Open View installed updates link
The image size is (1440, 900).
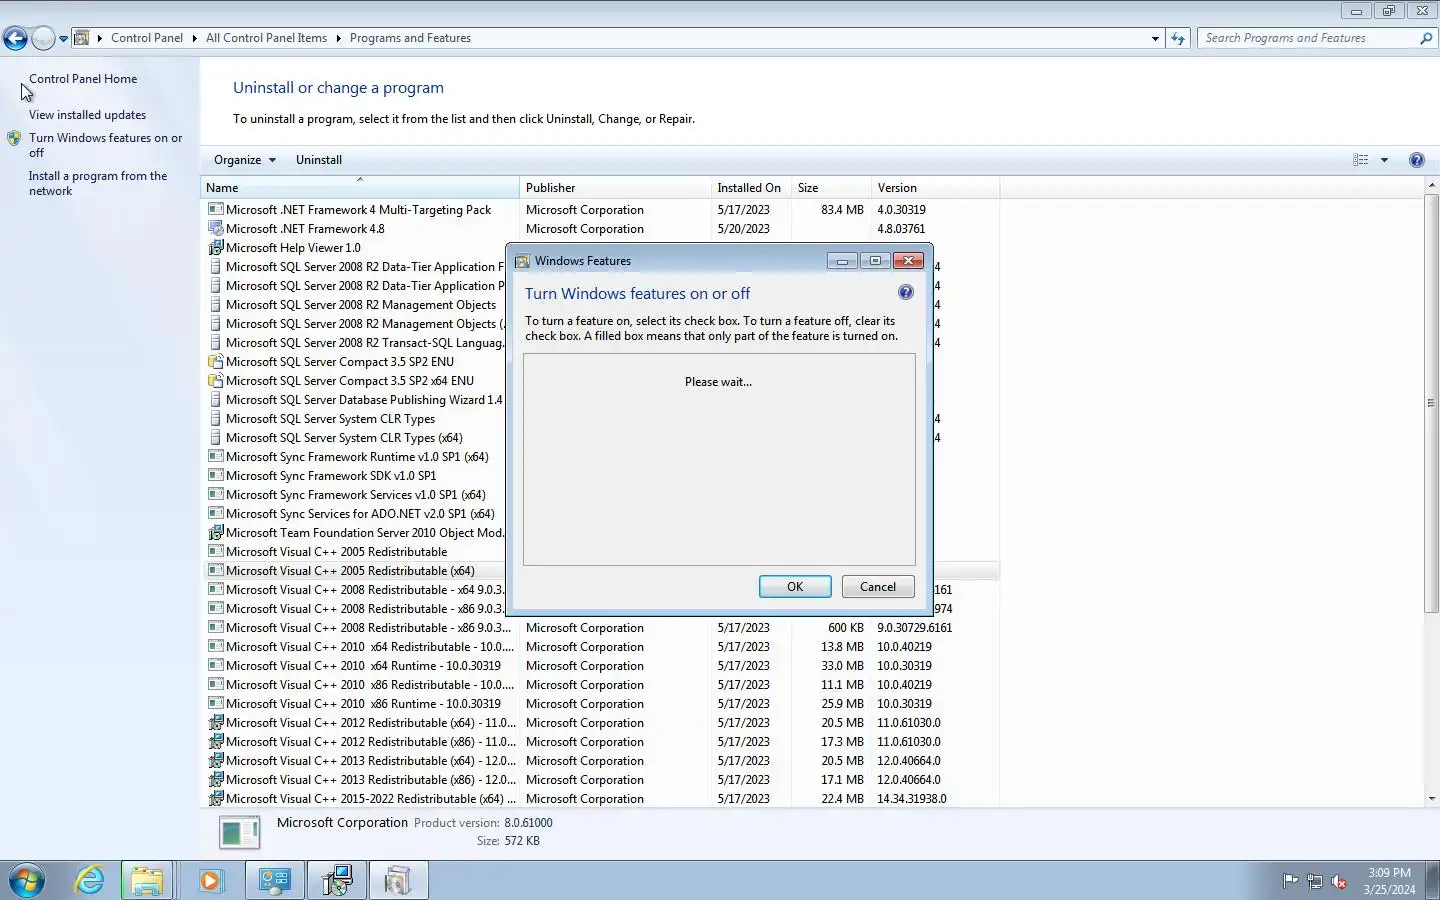point(87,115)
